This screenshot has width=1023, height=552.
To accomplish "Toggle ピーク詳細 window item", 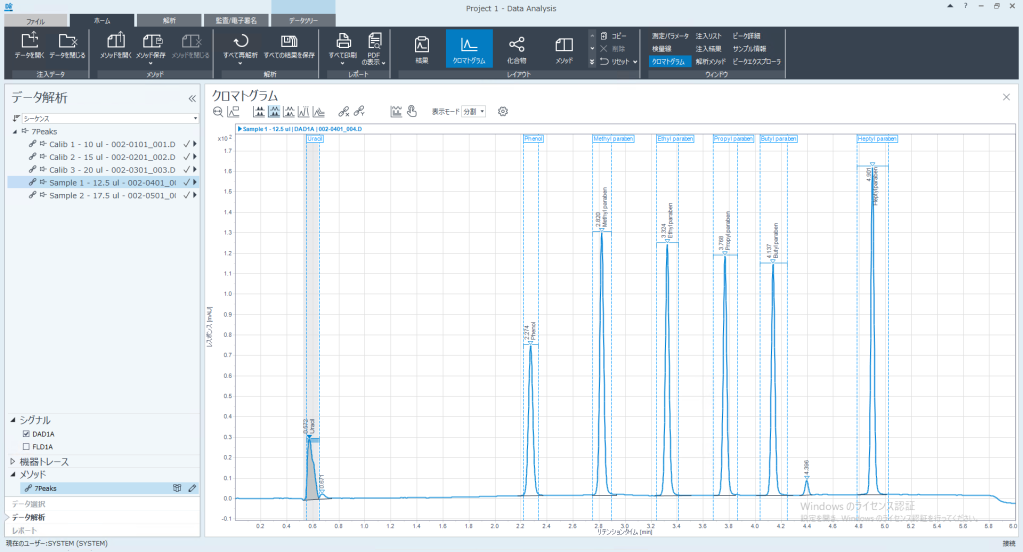I will point(746,36).
